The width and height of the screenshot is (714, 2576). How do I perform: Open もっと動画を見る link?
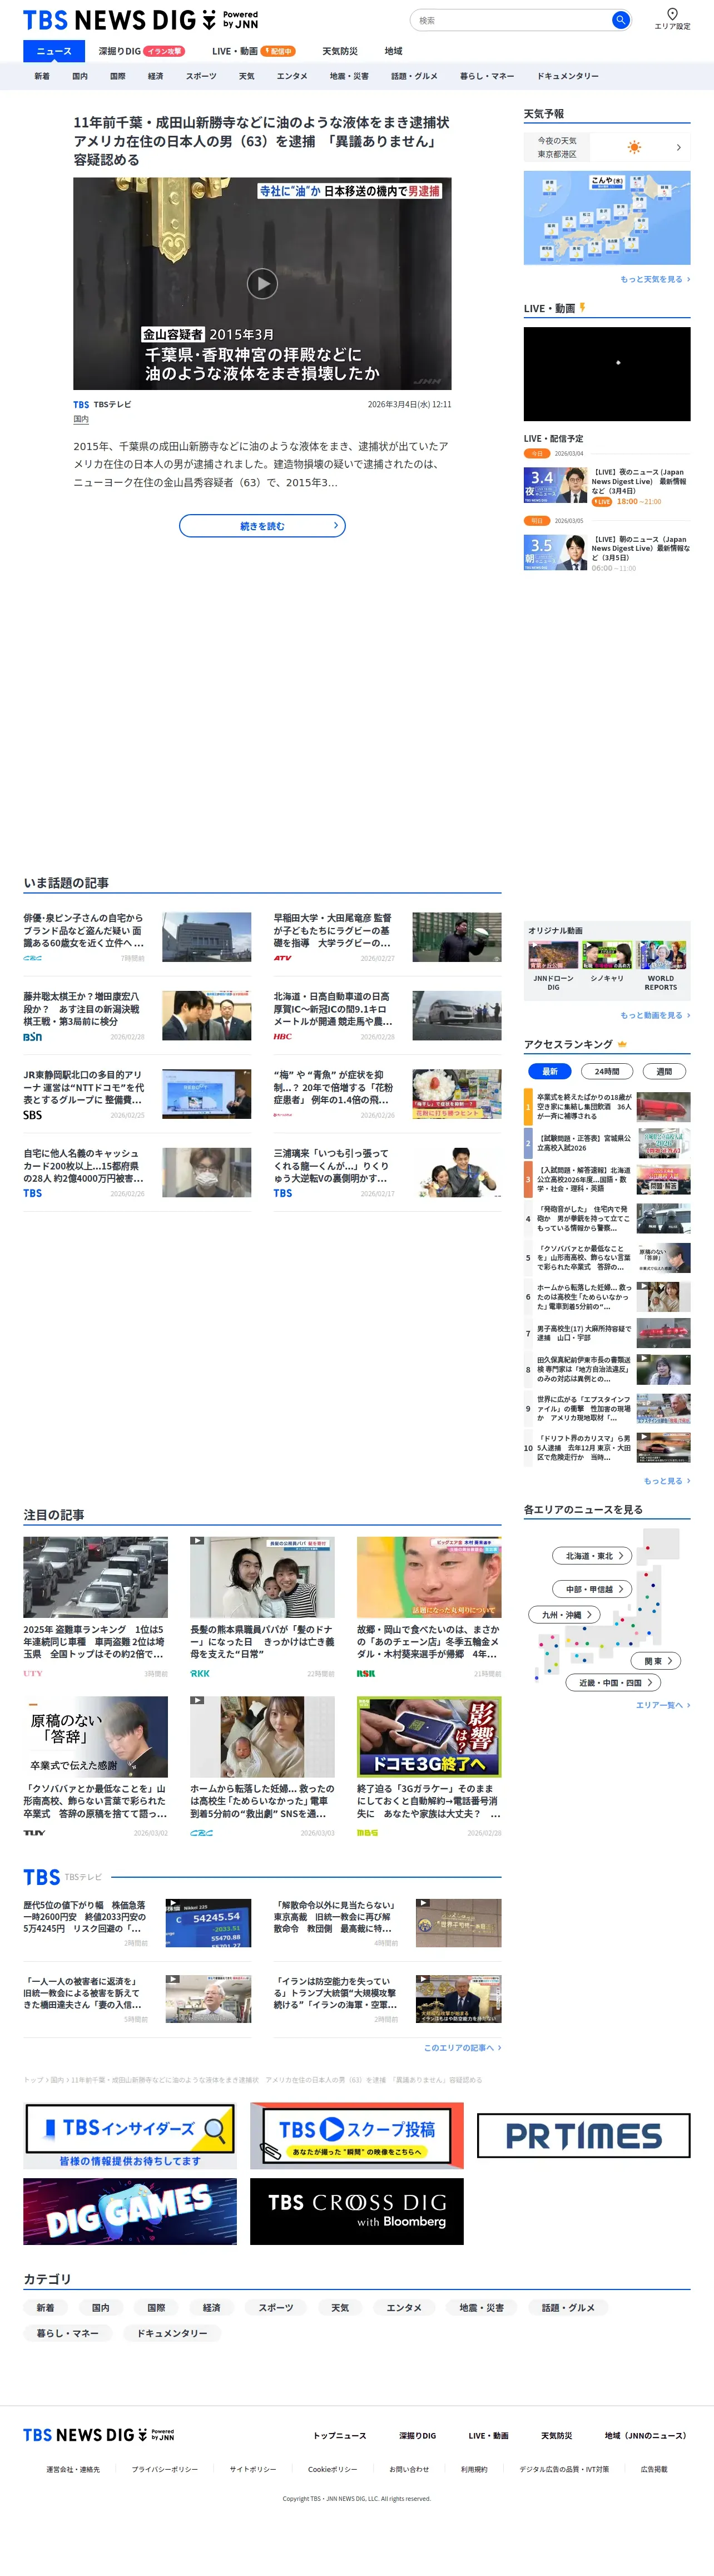coord(655,1015)
